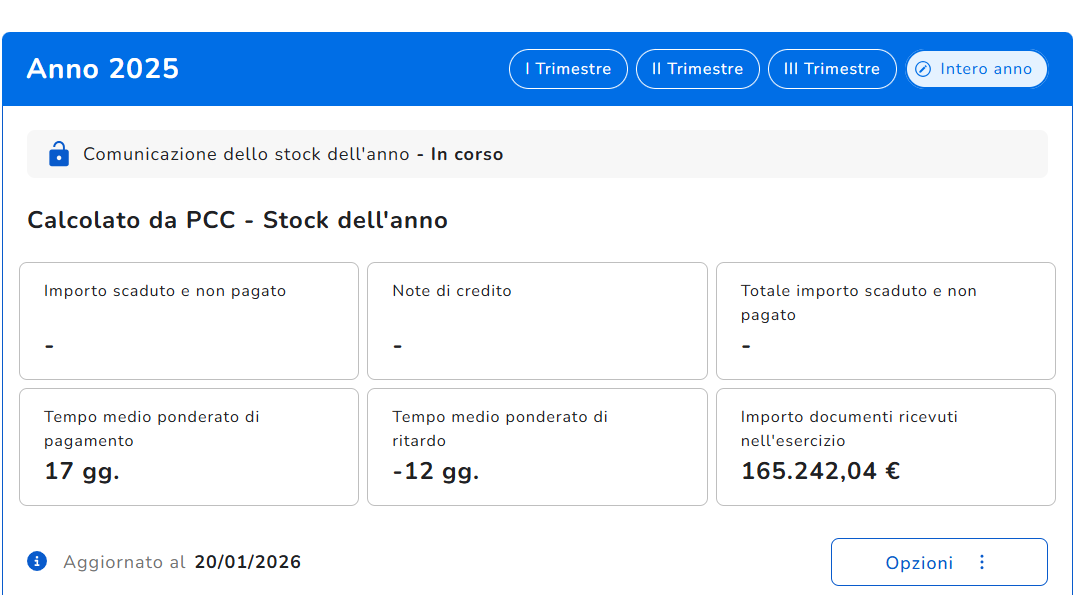Open the Tempo medio ponderato di pagamento card
1079x595 pixels.
point(189,447)
